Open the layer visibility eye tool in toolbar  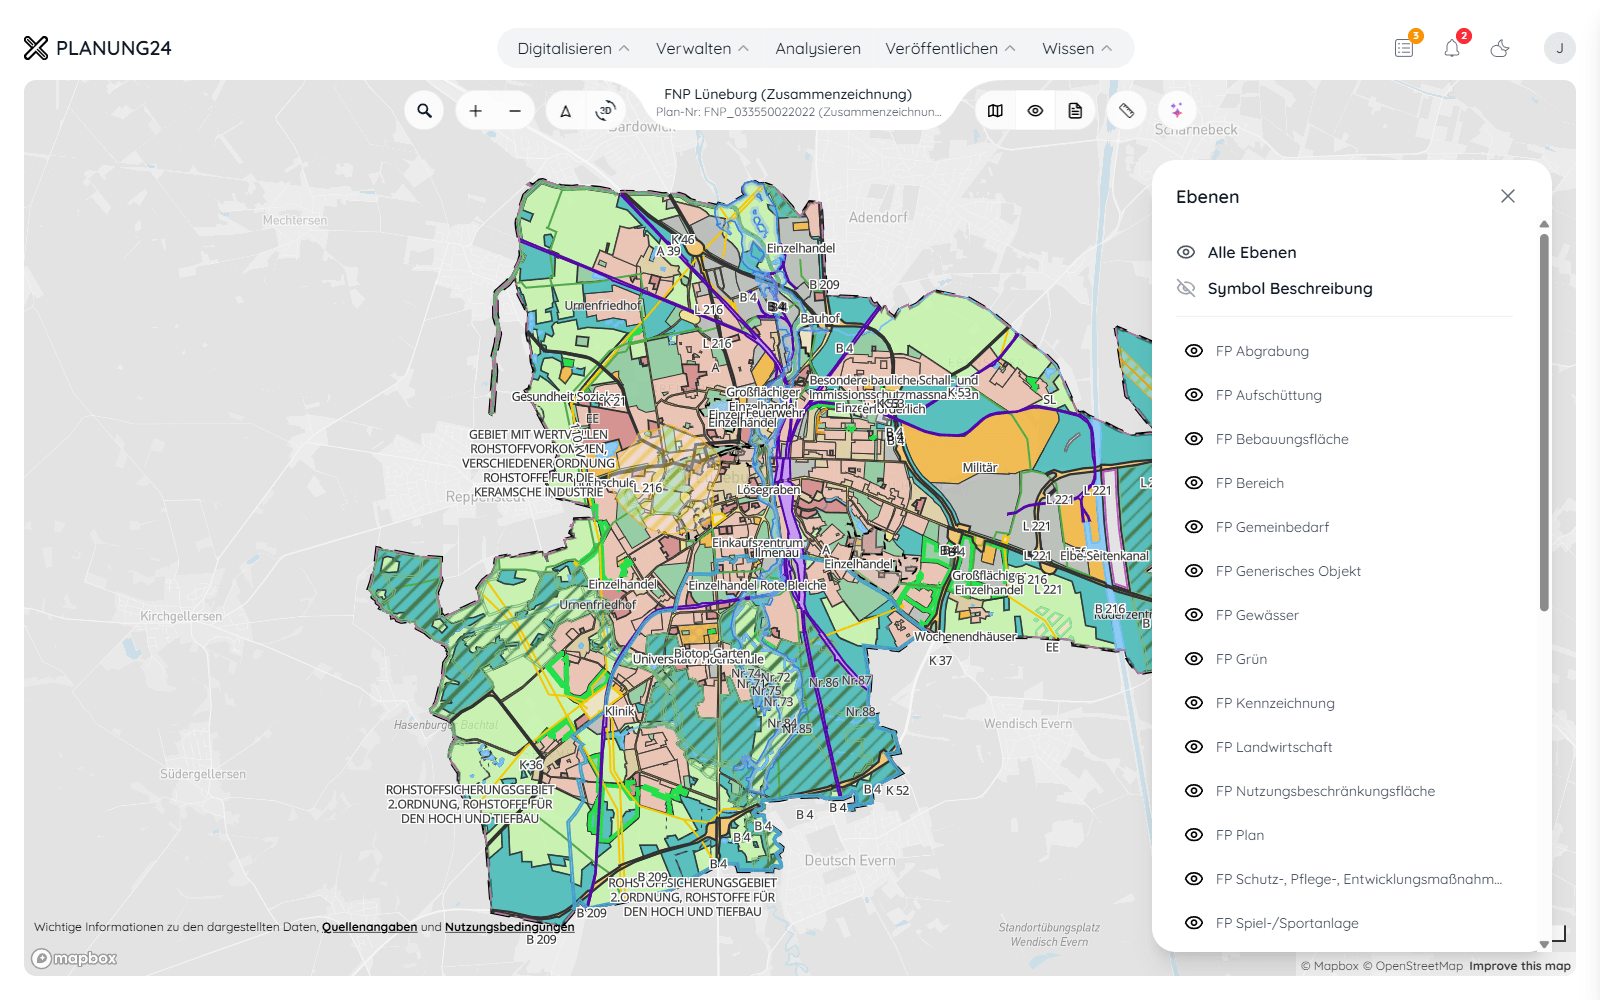(1035, 111)
